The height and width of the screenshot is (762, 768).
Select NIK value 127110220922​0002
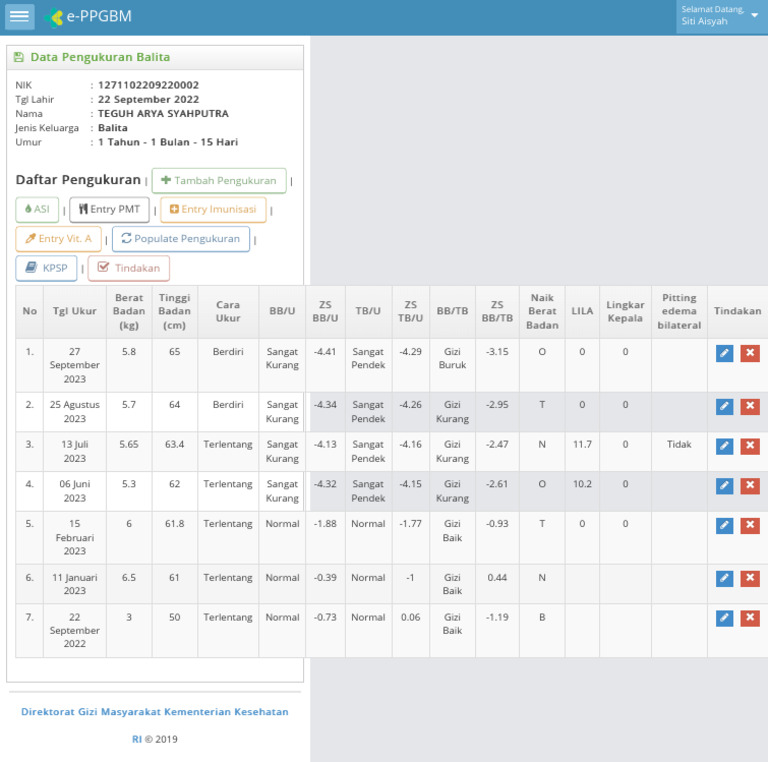148,85
